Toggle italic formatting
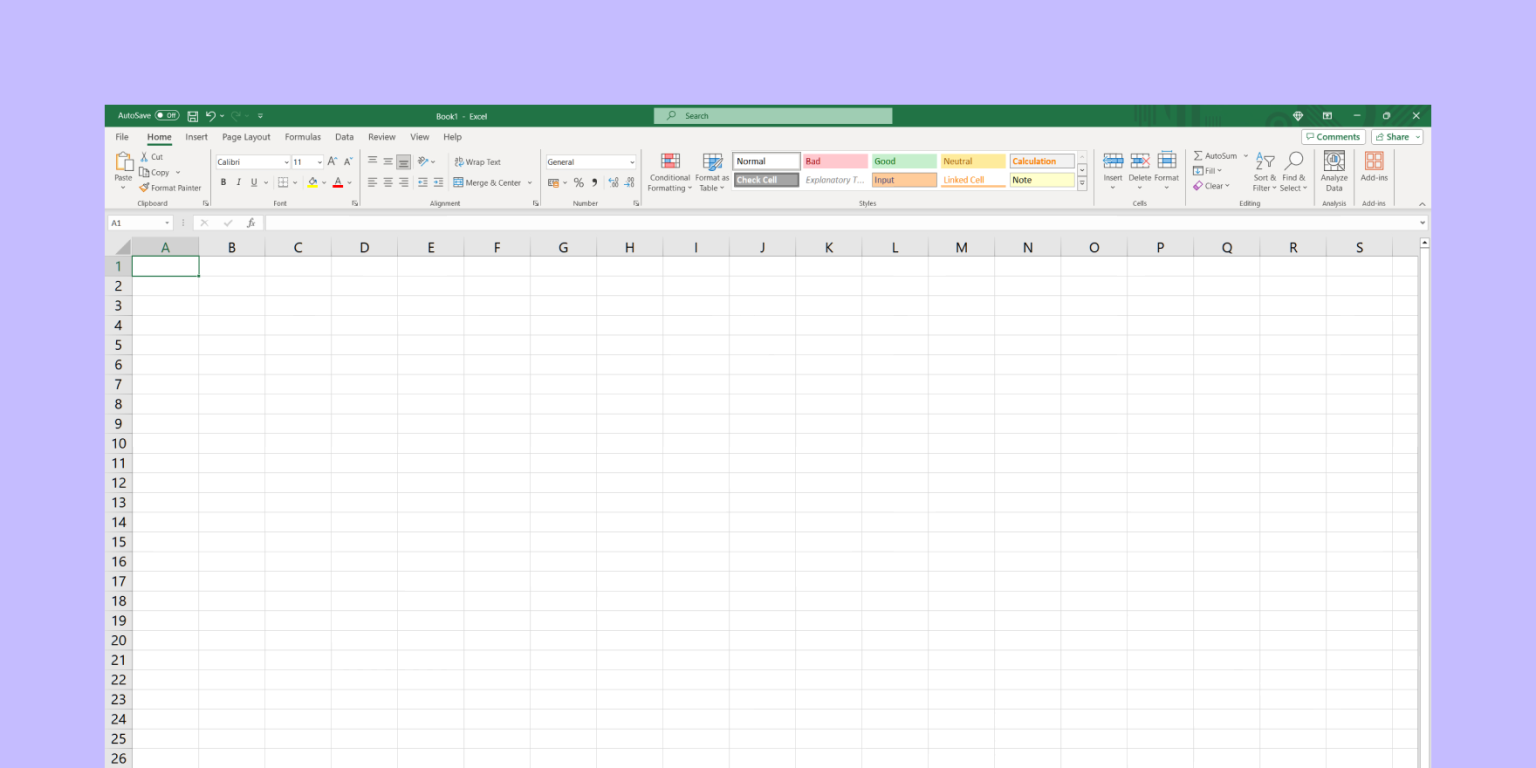This screenshot has width=1536, height=768. [x=237, y=182]
